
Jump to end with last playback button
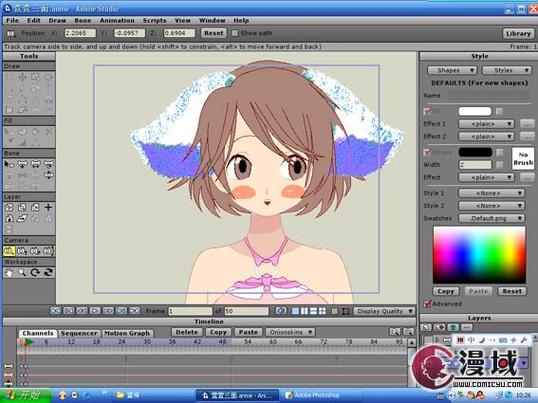pyautogui.click(x=134, y=311)
